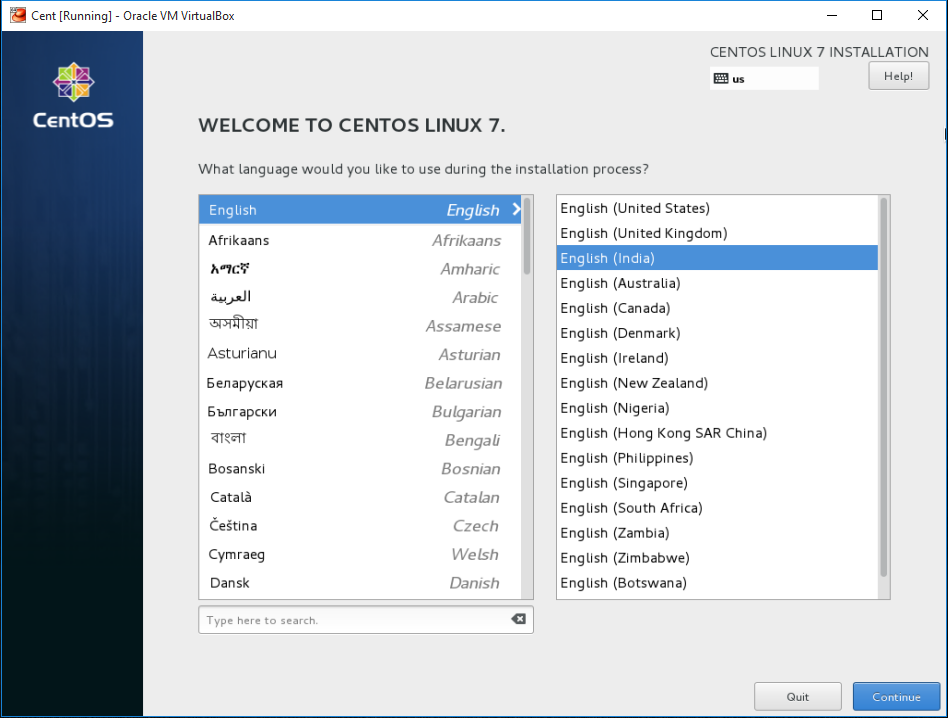
Task: Choose English (United Kingdom) locale
Action: pyautogui.click(x=717, y=233)
